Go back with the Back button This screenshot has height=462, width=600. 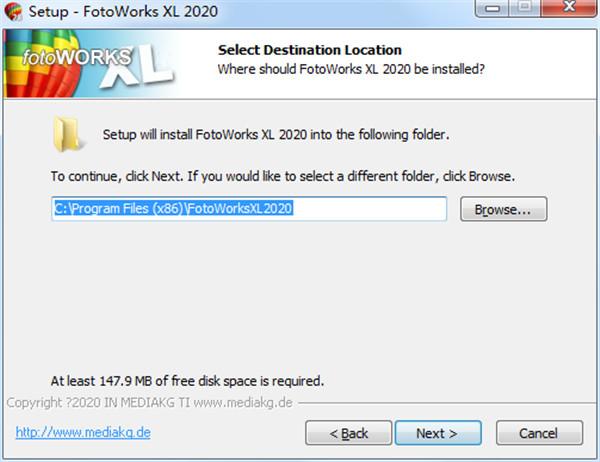pos(349,433)
